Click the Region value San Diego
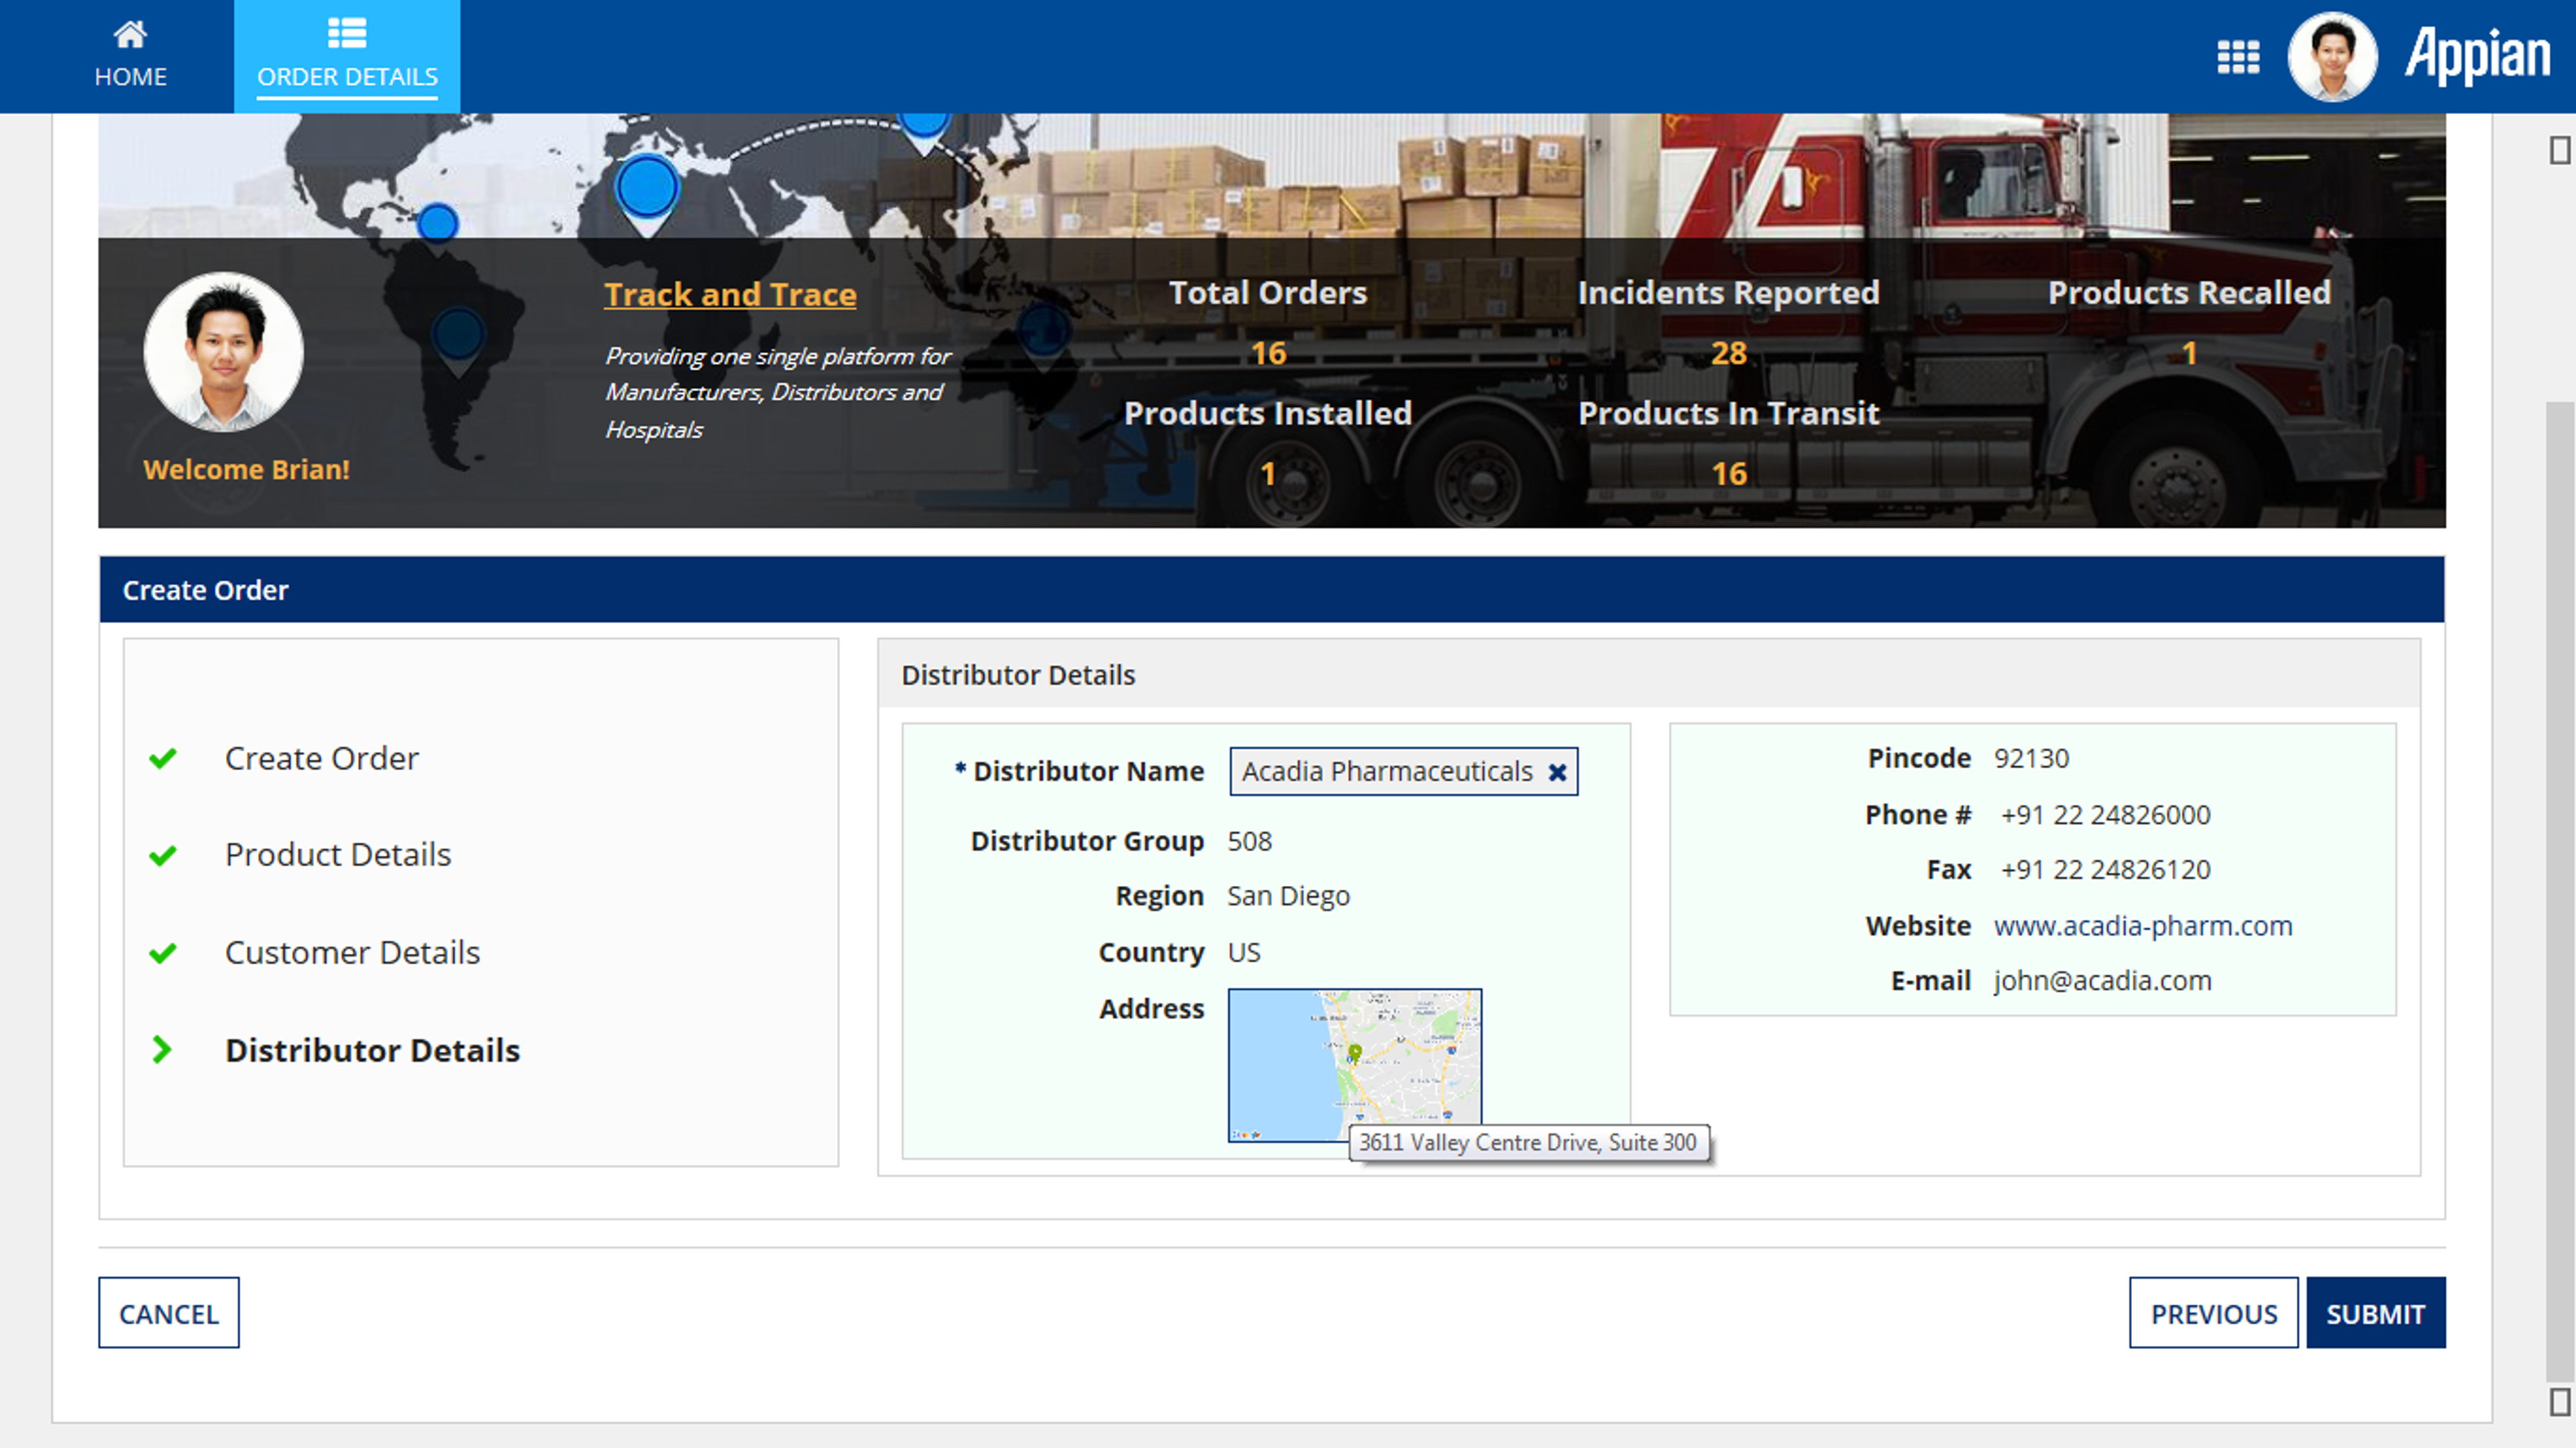This screenshot has height=1448, width=2576. 1288,896
